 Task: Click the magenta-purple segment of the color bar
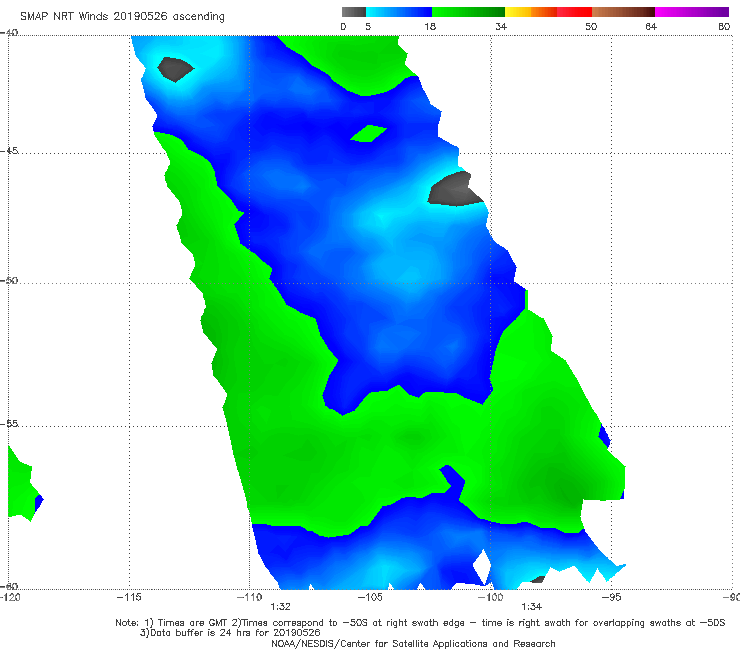[x=692, y=12]
